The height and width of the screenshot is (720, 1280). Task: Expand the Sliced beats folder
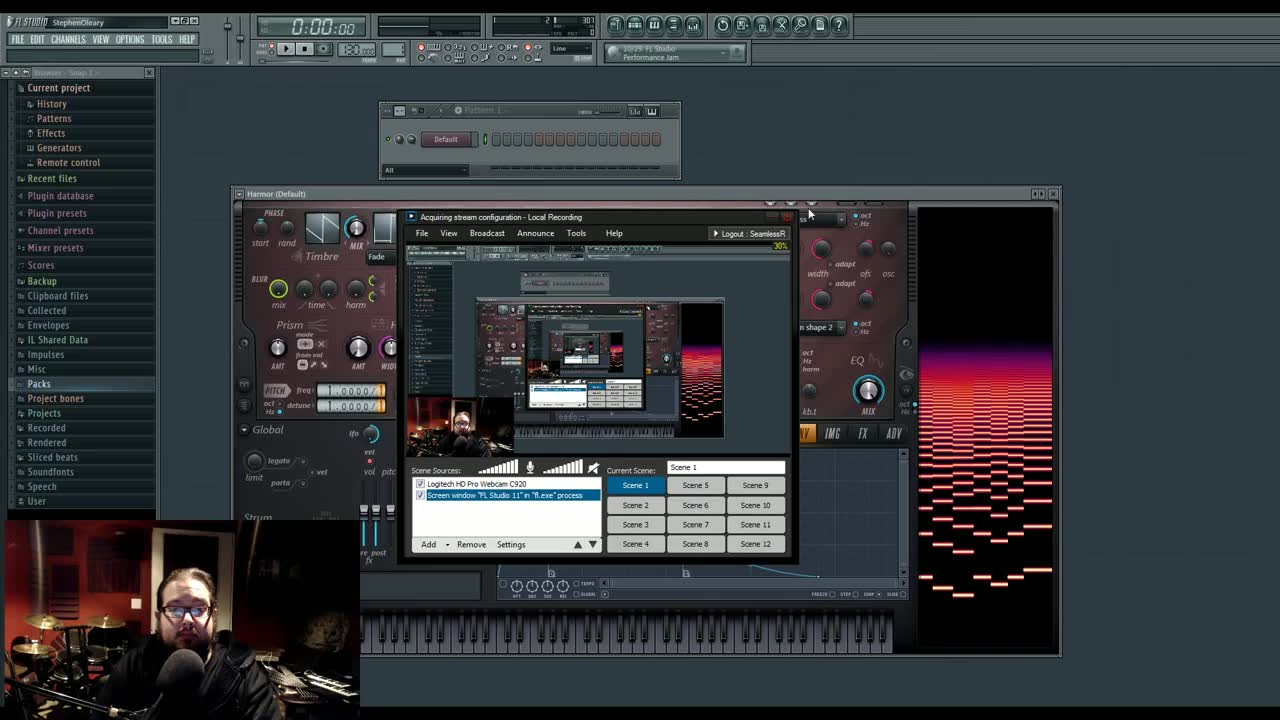[x=52, y=457]
